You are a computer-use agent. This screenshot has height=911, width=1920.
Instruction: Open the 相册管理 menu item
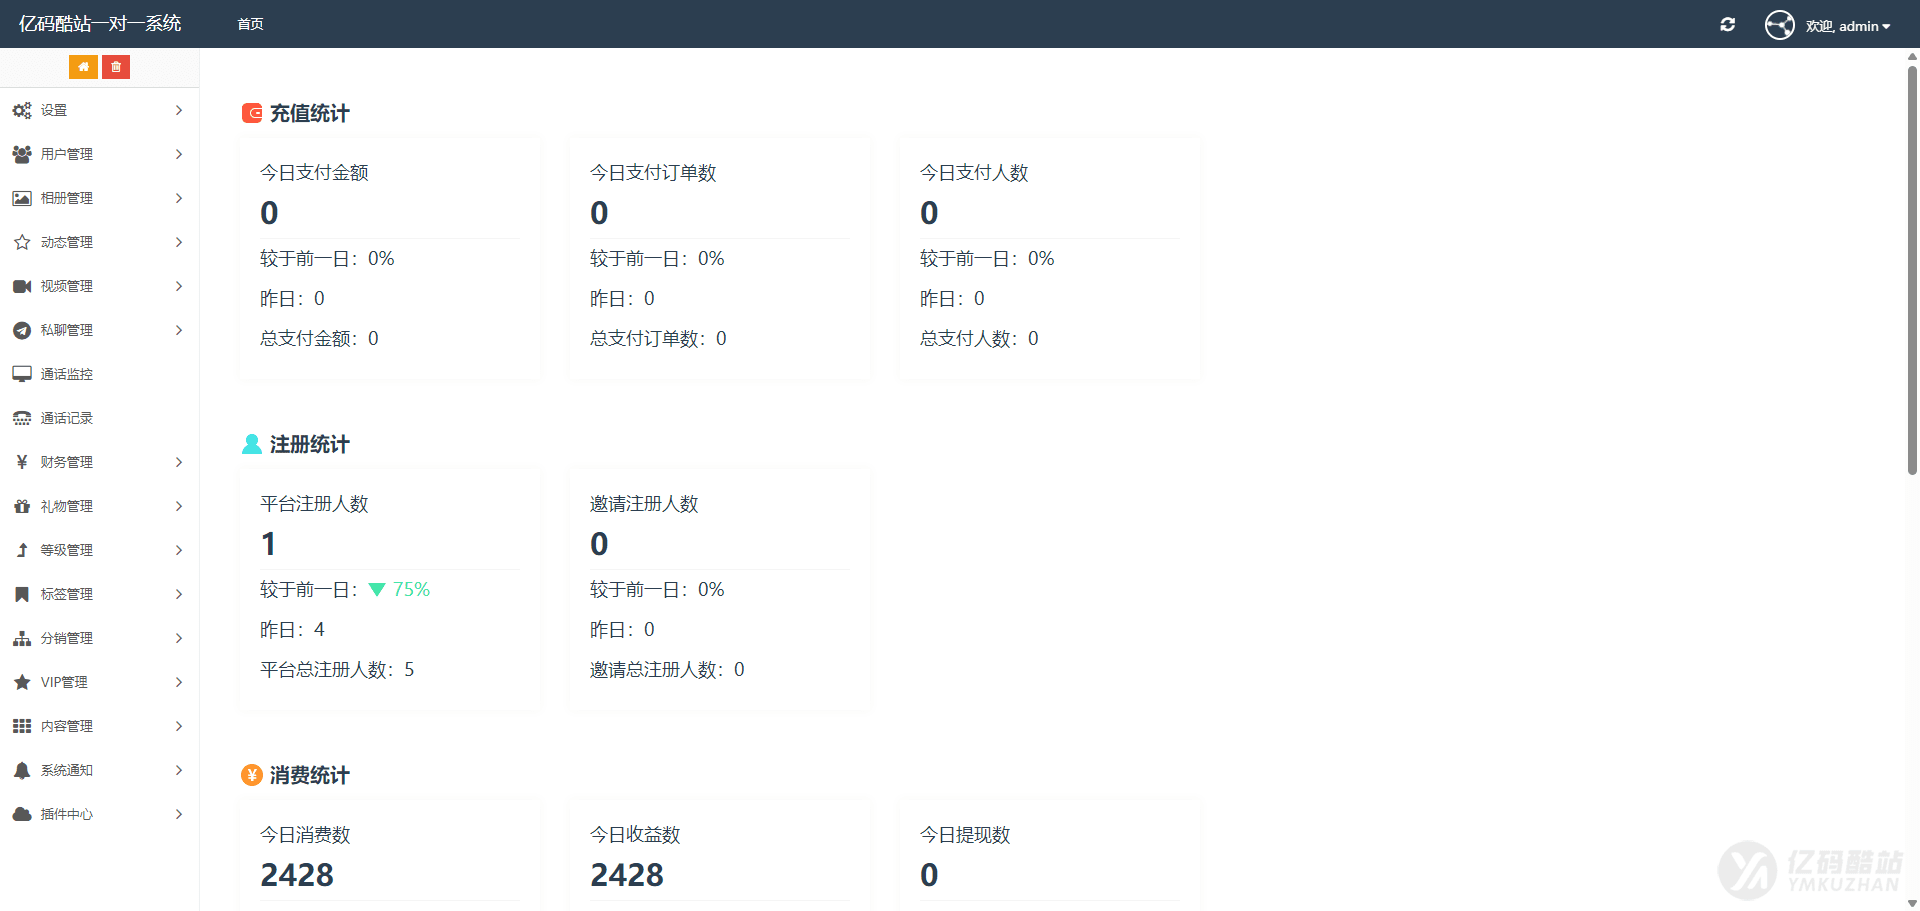coord(67,198)
